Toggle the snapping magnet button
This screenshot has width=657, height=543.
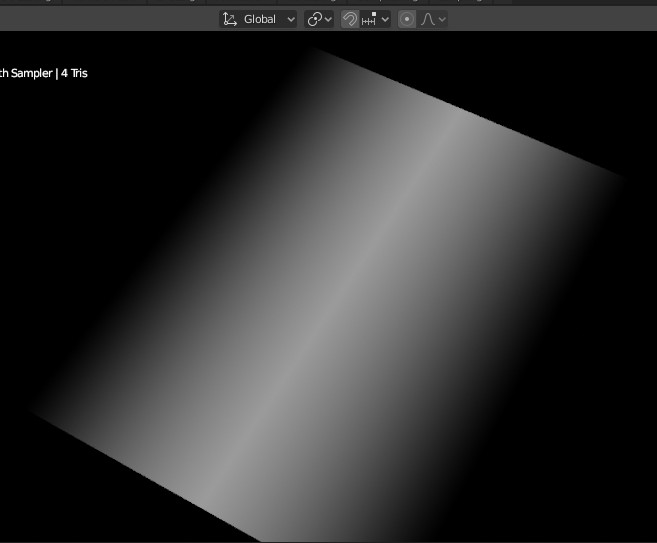(x=349, y=19)
